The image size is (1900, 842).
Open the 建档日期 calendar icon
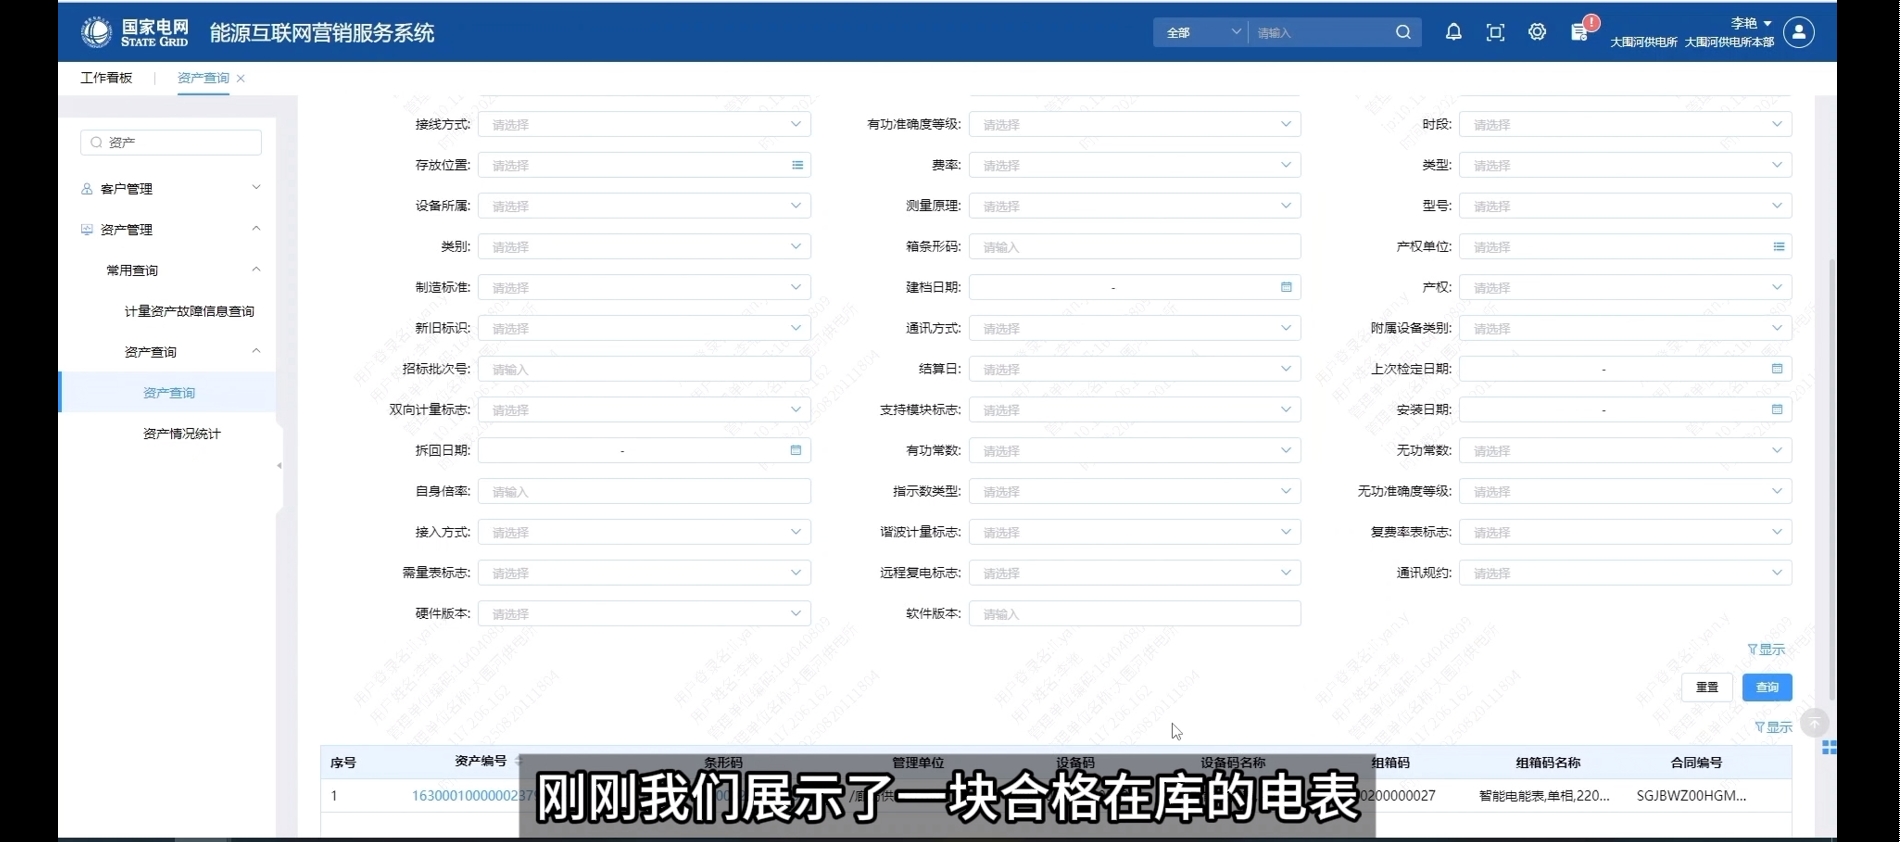[1286, 287]
